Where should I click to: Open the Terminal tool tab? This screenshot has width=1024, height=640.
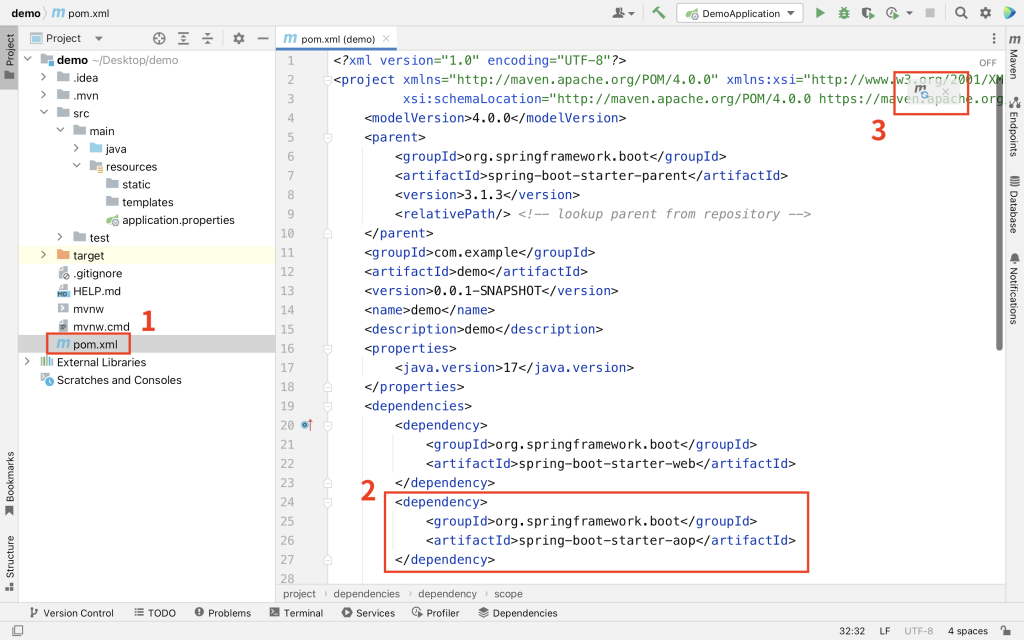[296, 613]
